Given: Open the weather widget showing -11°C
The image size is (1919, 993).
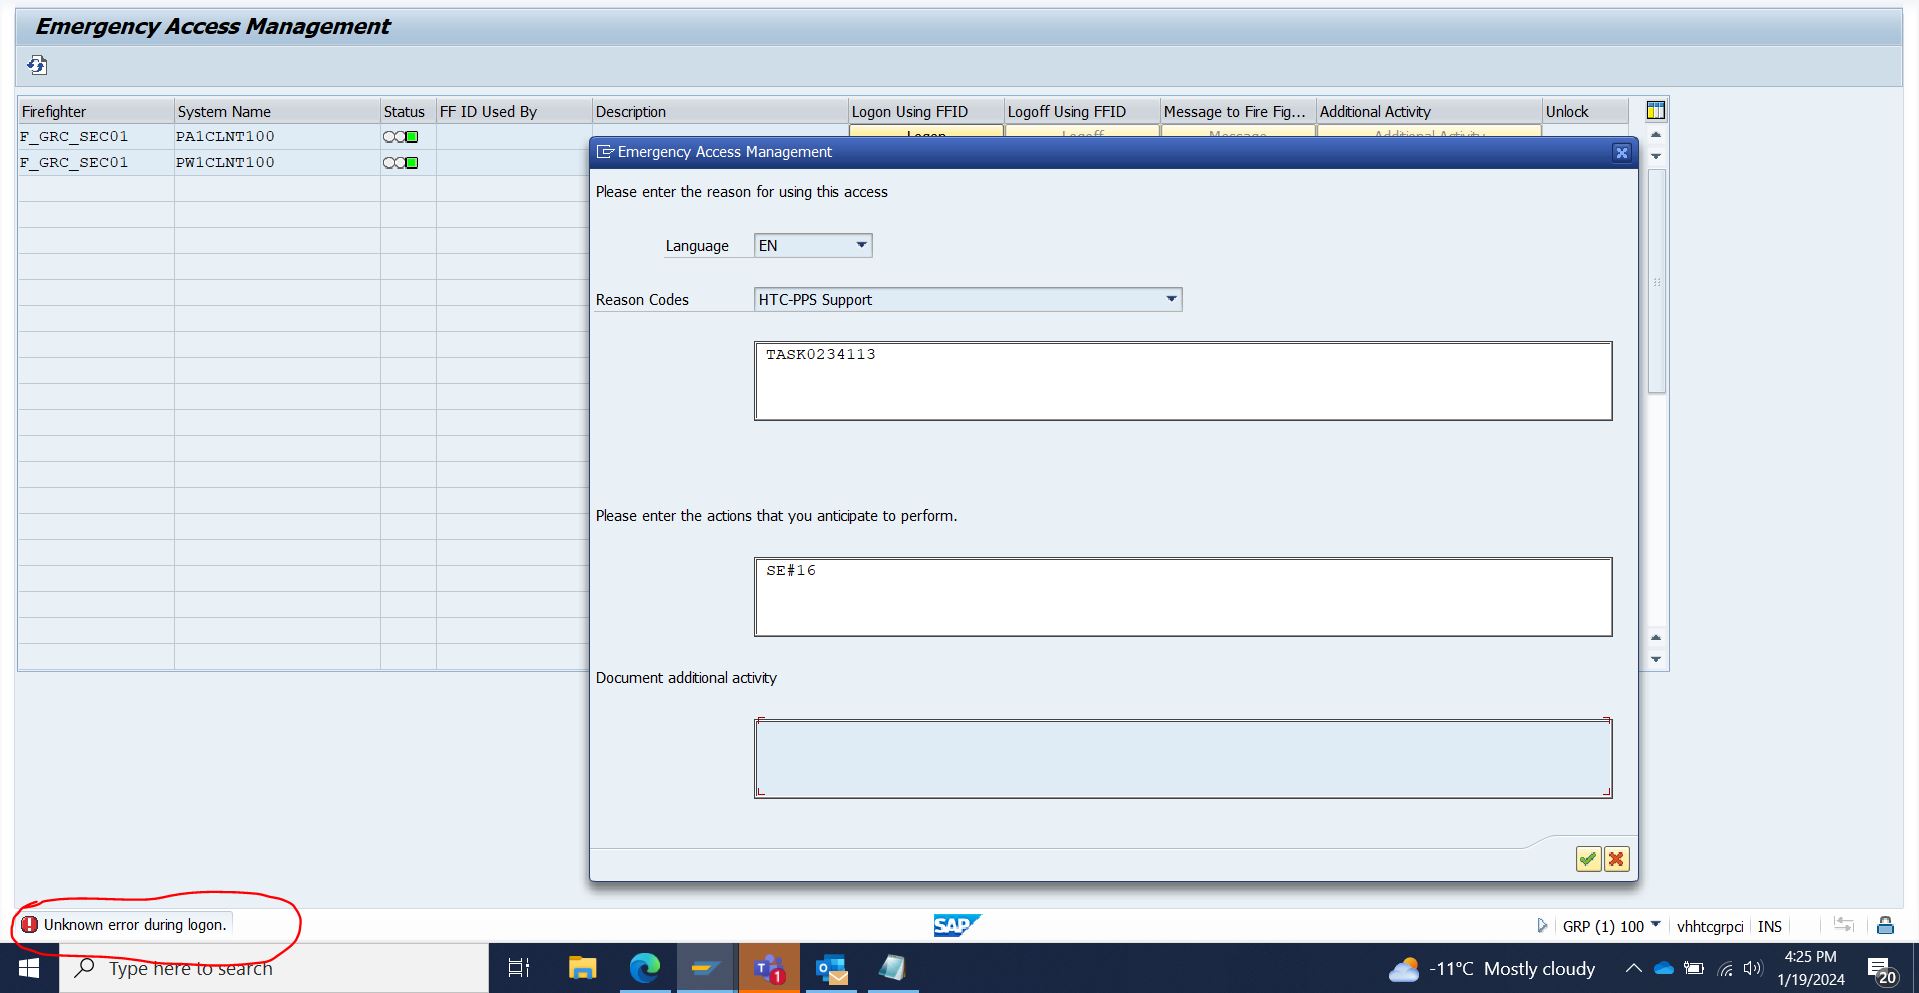Looking at the screenshot, I should [x=1492, y=968].
